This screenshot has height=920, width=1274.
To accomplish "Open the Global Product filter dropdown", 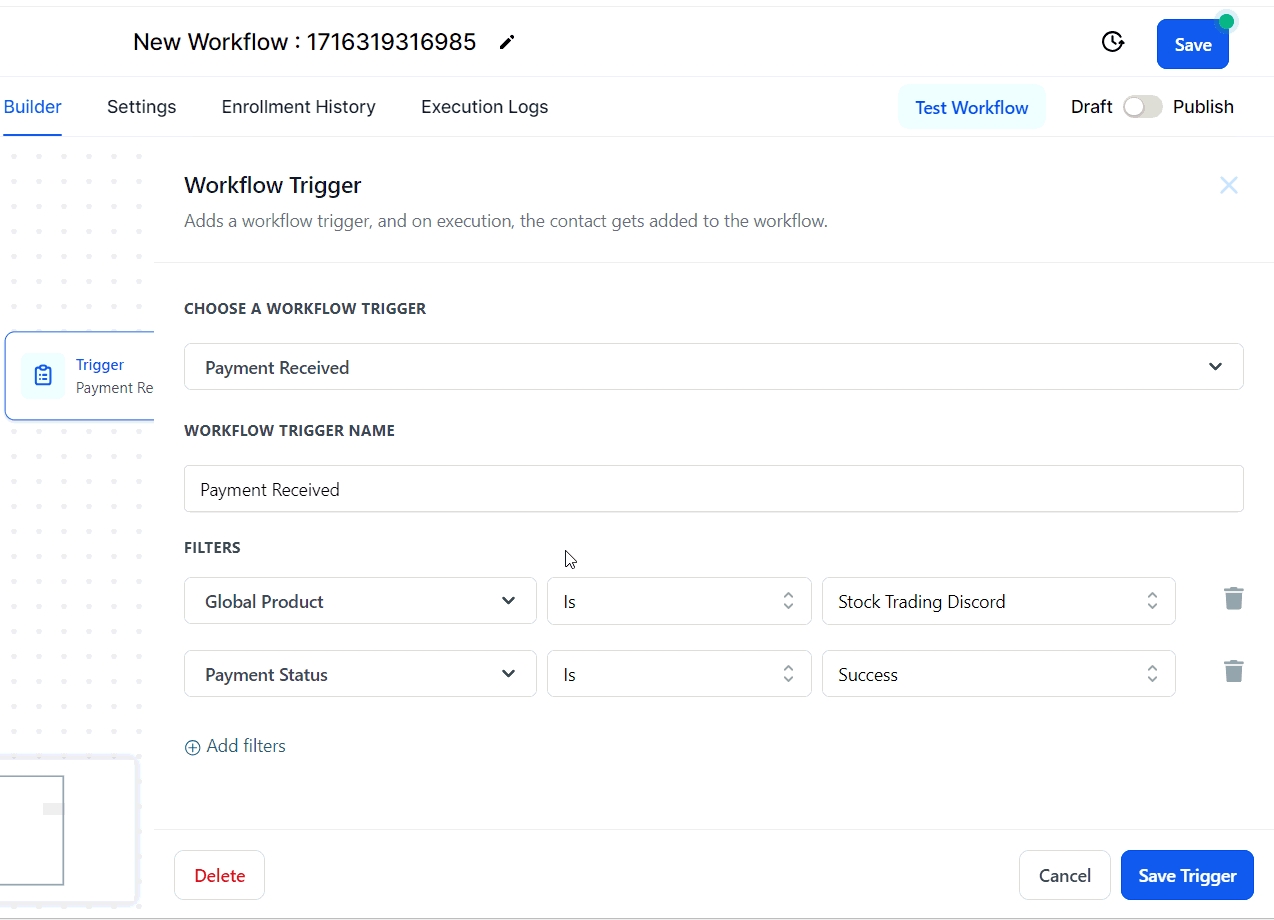I will point(360,601).
